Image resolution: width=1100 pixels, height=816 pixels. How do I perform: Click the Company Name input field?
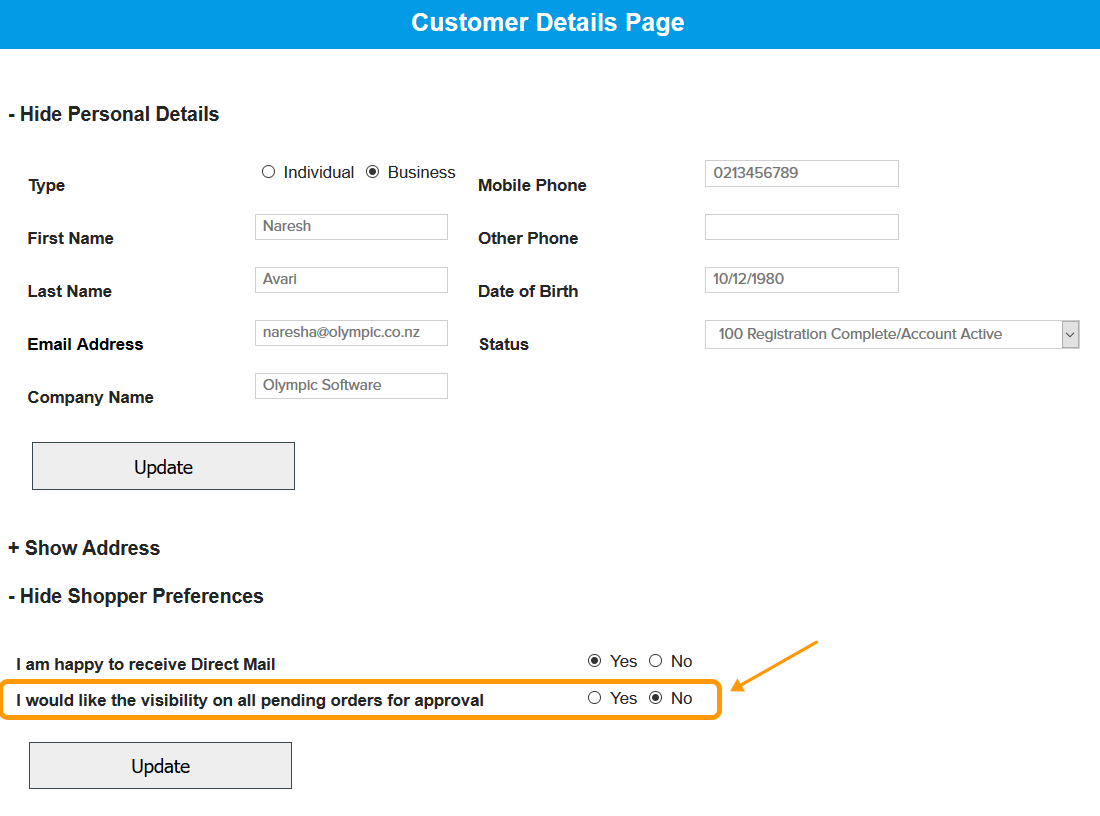click(351, 385)
